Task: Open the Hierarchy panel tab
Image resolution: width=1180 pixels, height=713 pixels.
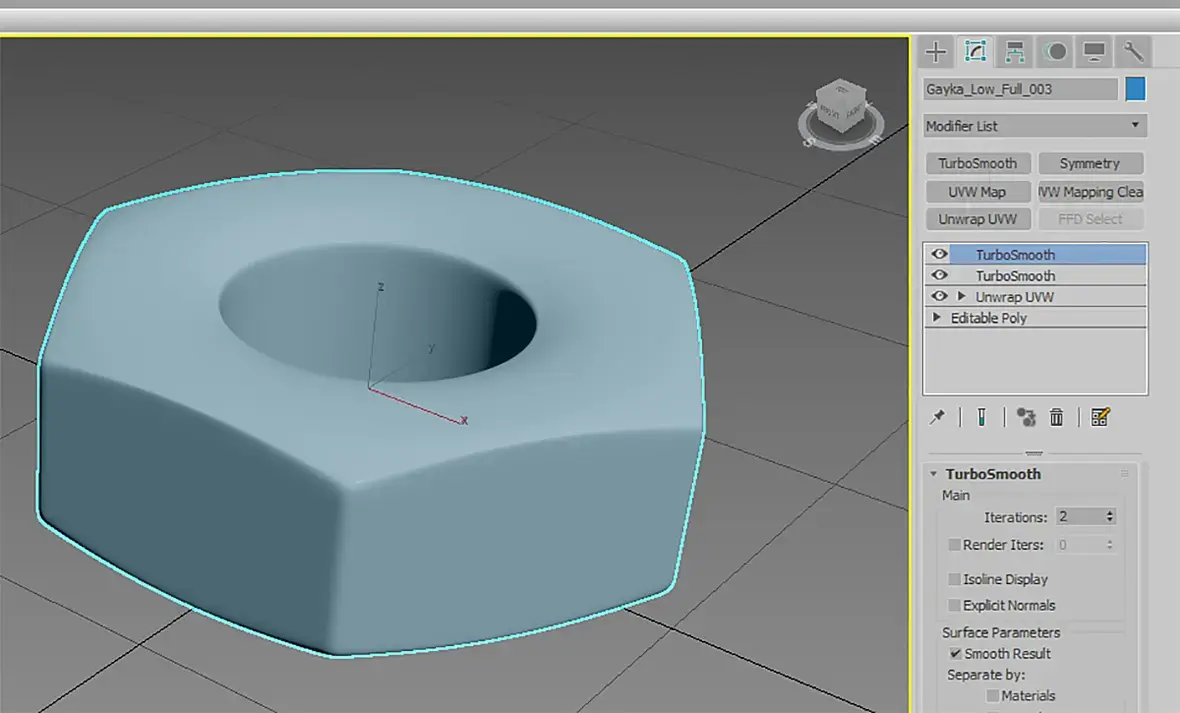Action: point(1014,52)
